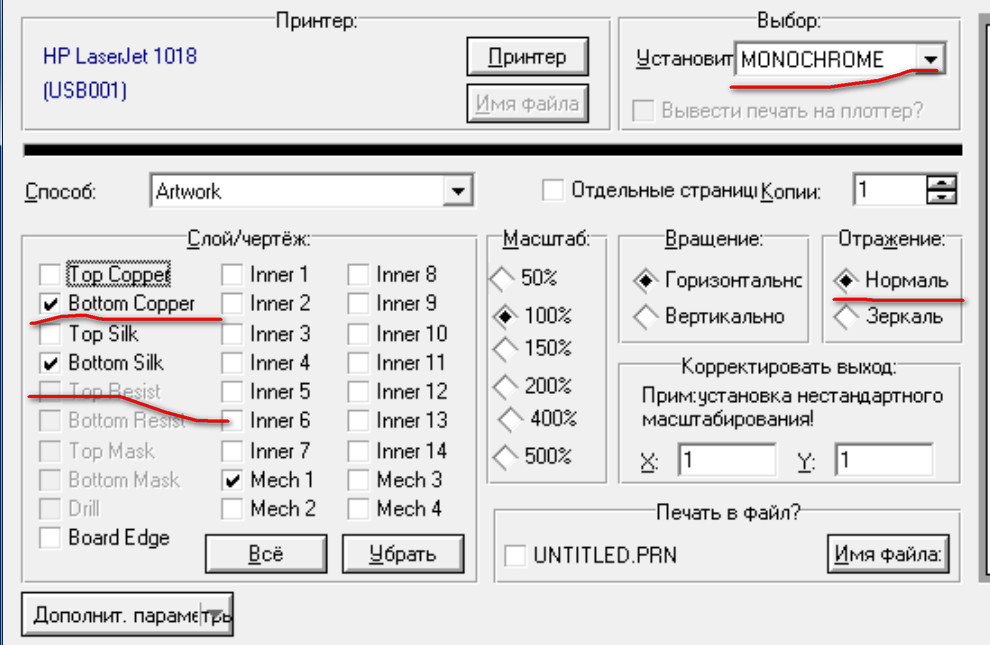Viewport: 990px width, 645px height.
Task: Uncheck the Bottom Copper layer
Action: [50, 303]
